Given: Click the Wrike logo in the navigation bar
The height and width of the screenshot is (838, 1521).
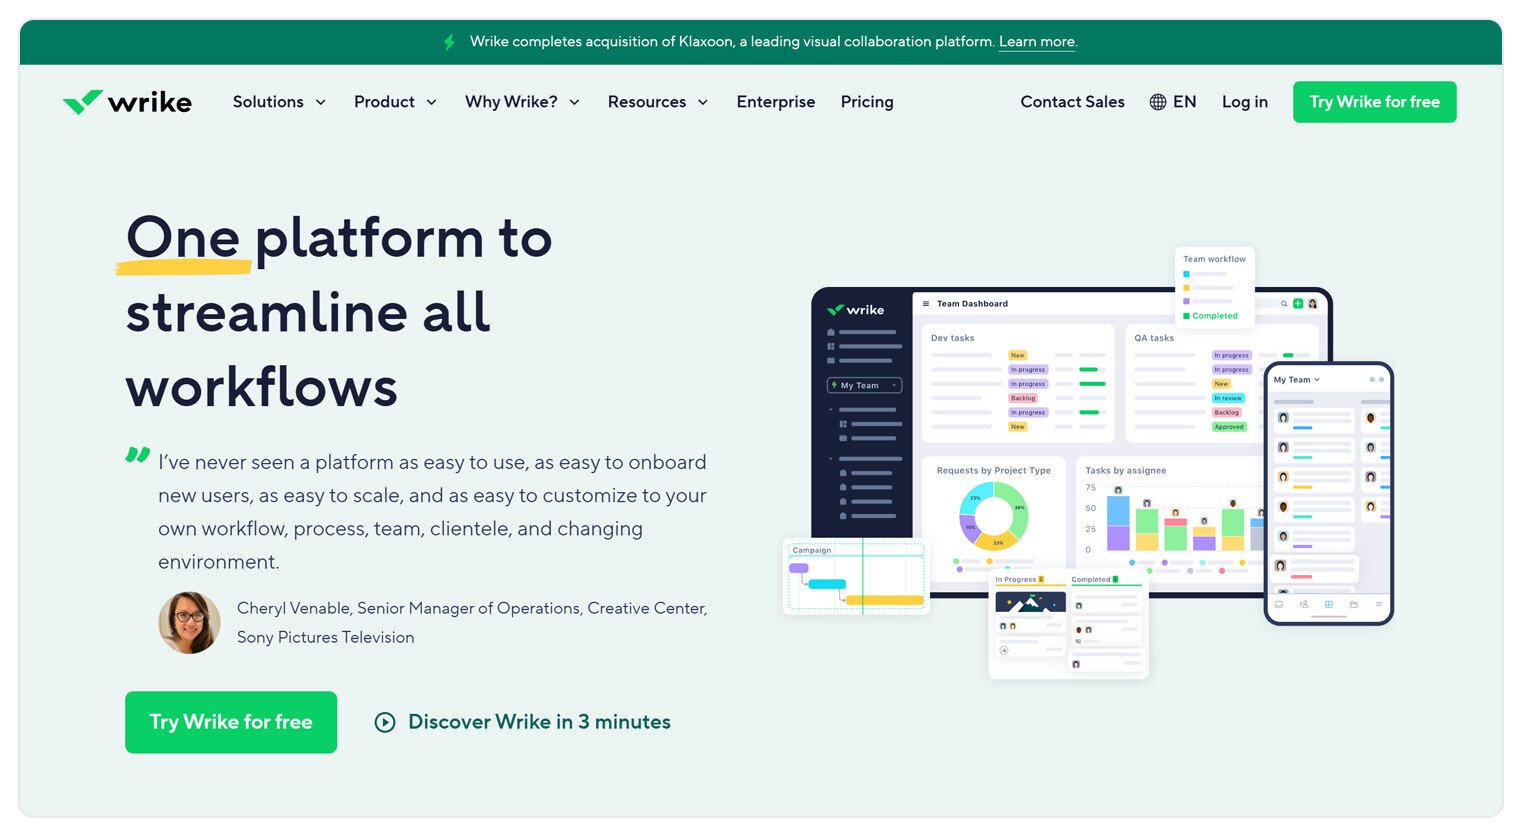Looking at the screenshot, I should point(128,101).
